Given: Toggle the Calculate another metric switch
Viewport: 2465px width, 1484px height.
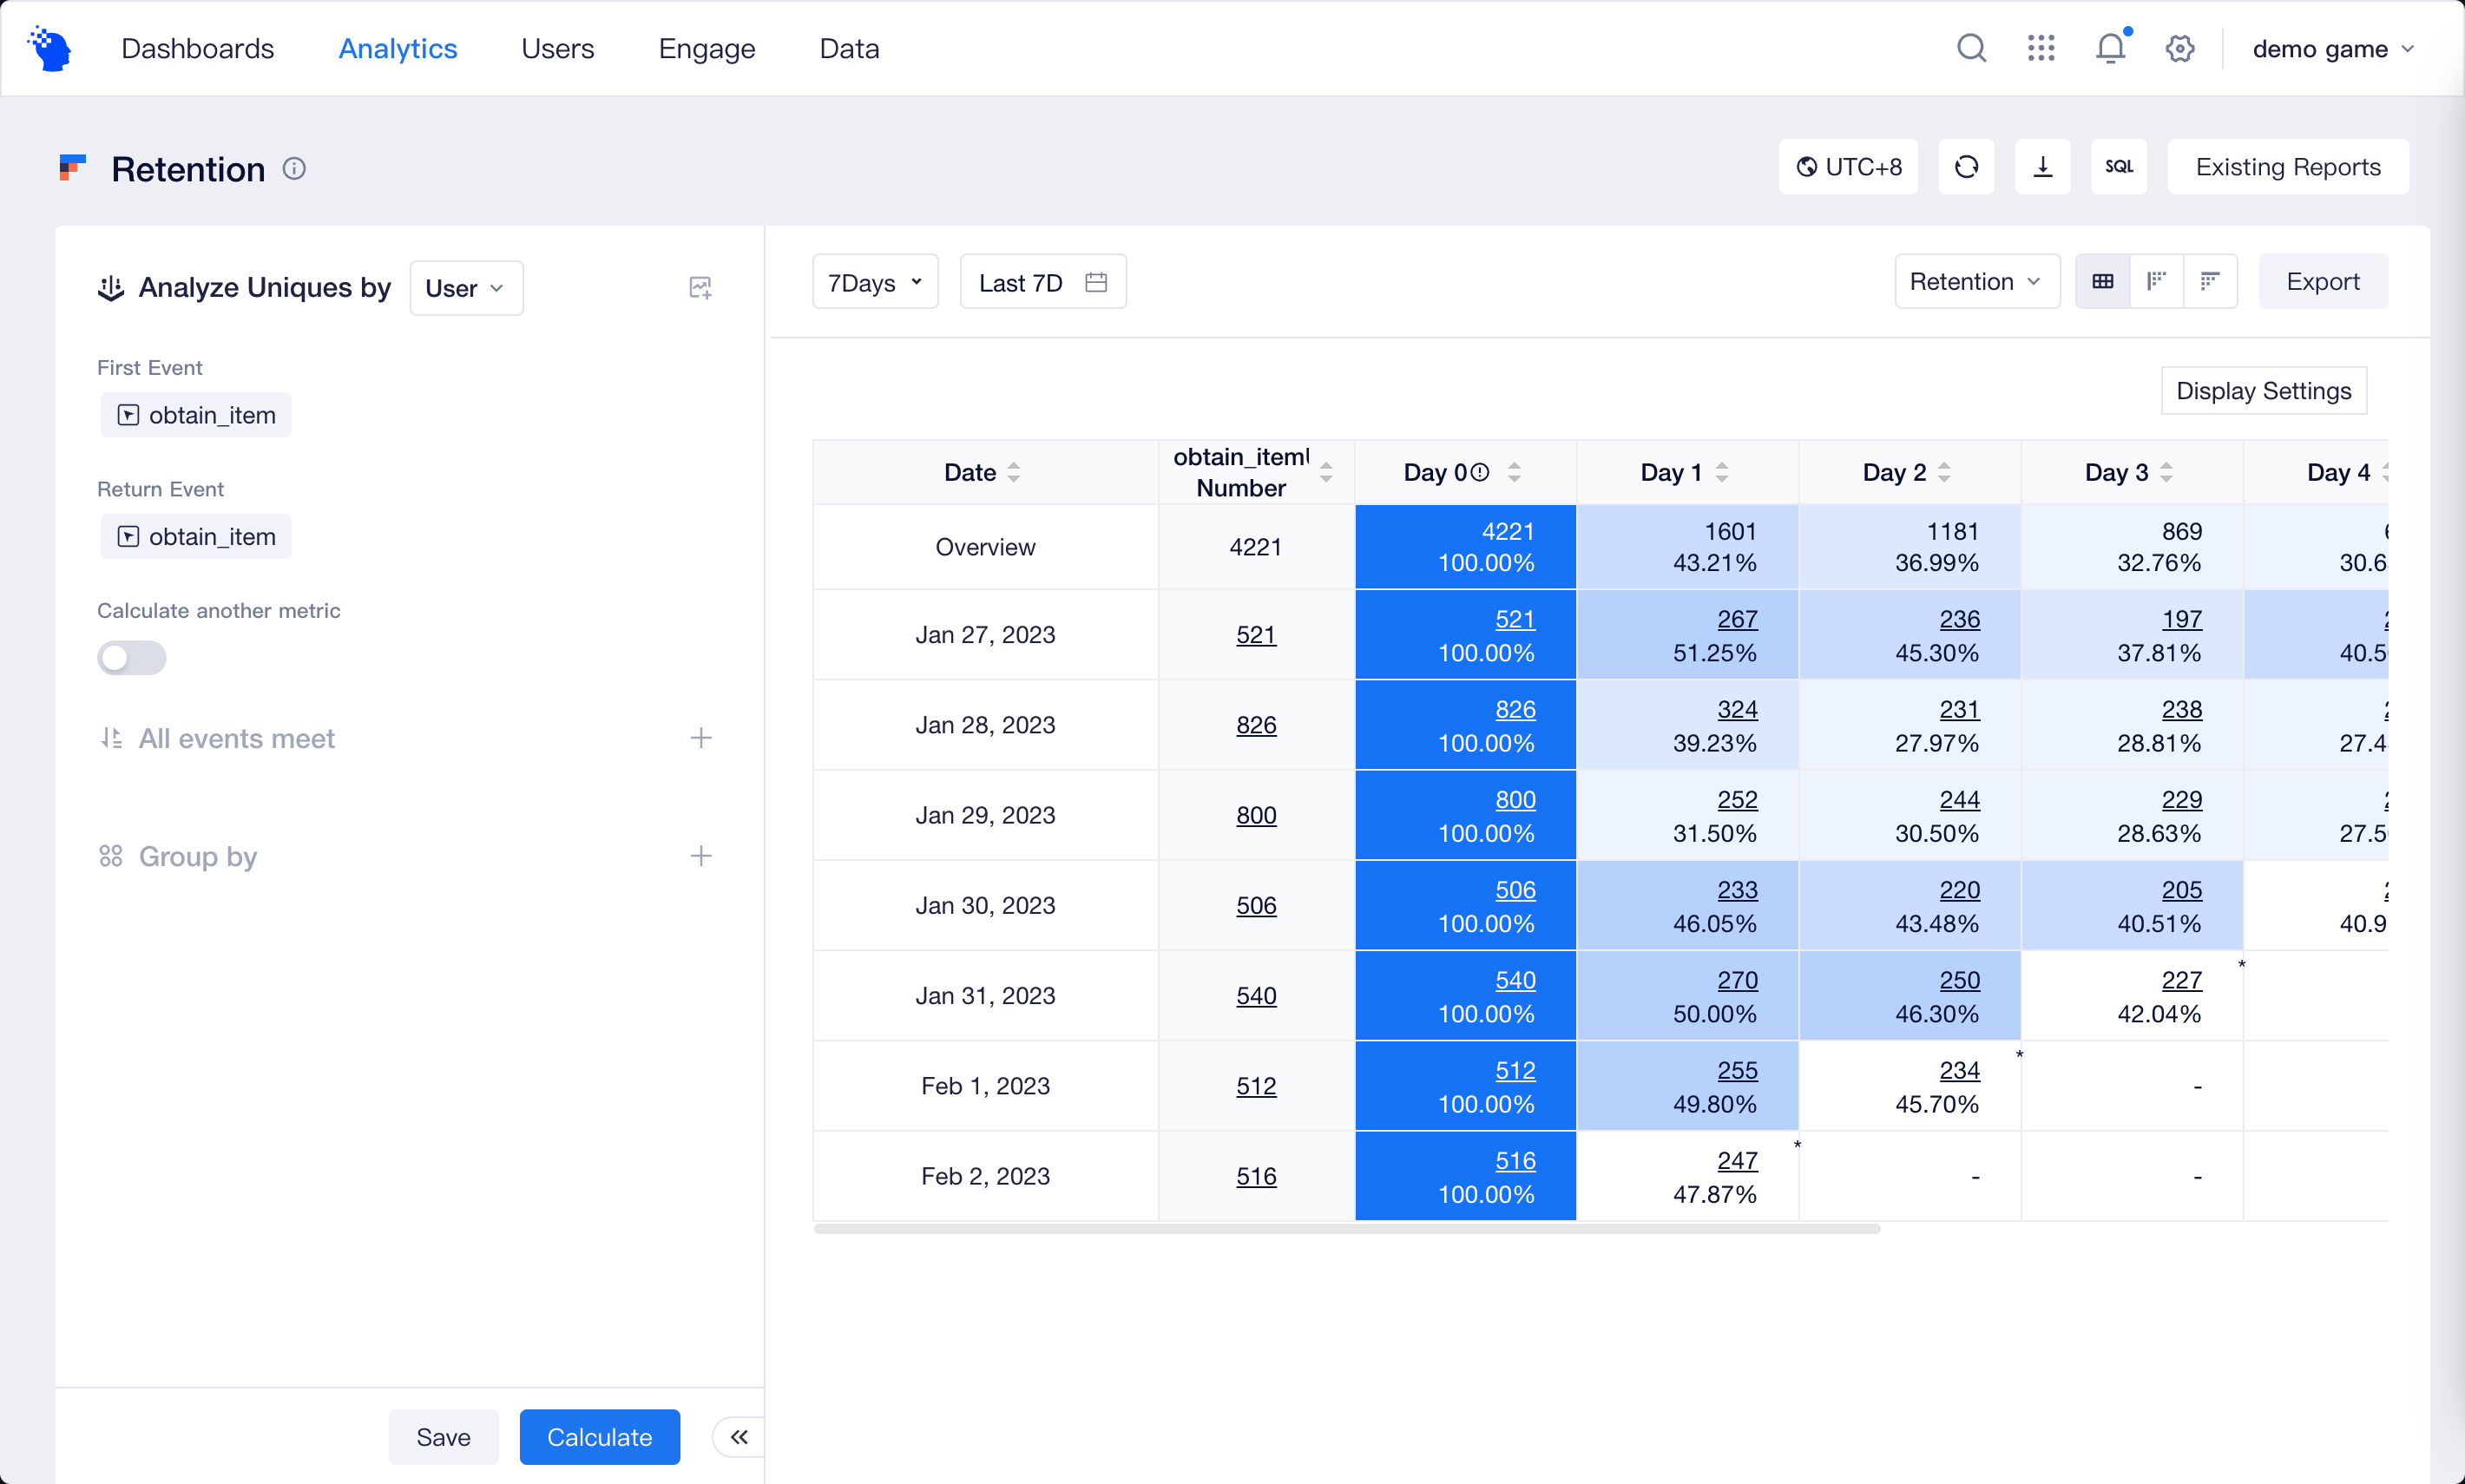Looking at the screenshot, I should [x=131, y=657].
